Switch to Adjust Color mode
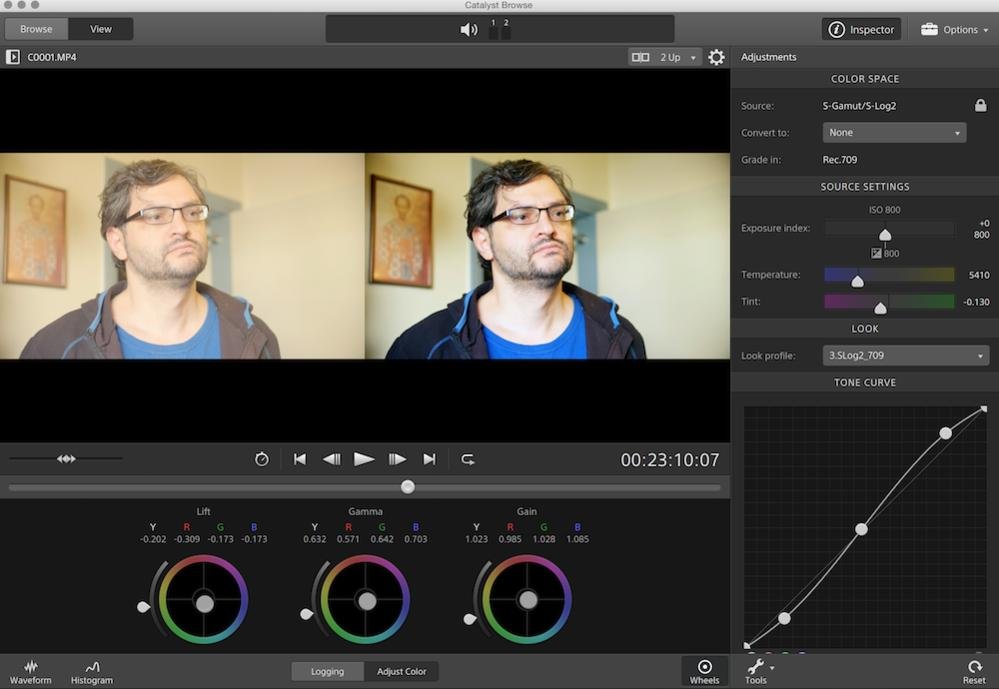Screen dimensions: 999x689 (402, 671)
